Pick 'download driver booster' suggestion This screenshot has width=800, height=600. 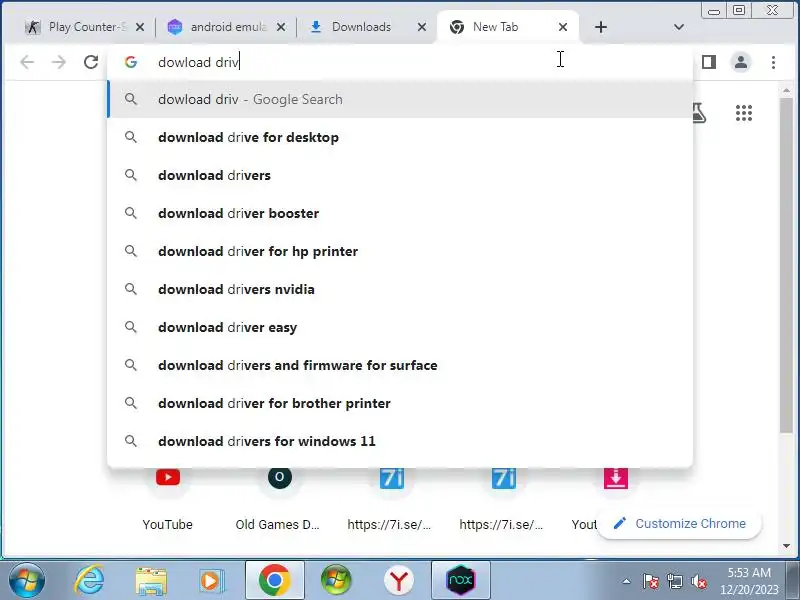click(400, 213)
